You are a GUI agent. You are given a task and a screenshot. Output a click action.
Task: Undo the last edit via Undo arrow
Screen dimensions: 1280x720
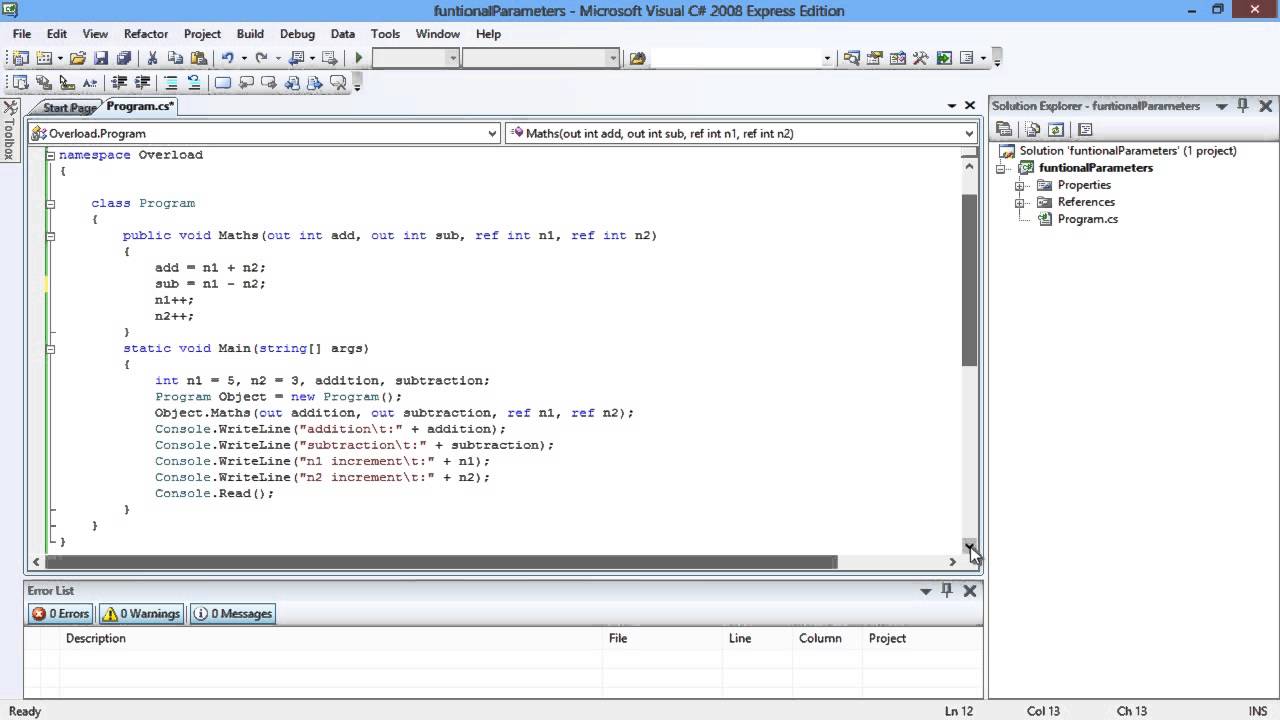pyautogui.click(x=227, y=58)
